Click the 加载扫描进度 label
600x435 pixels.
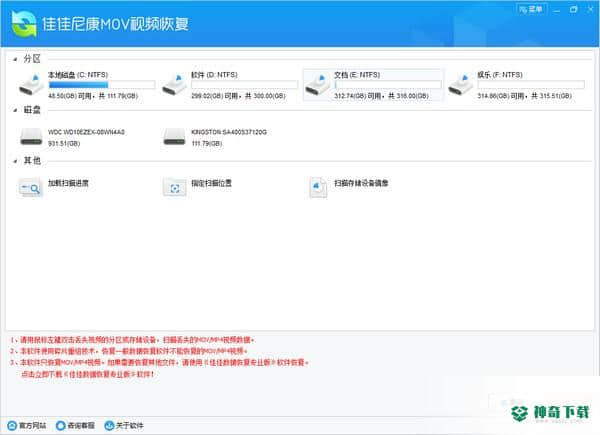[68, 183]
